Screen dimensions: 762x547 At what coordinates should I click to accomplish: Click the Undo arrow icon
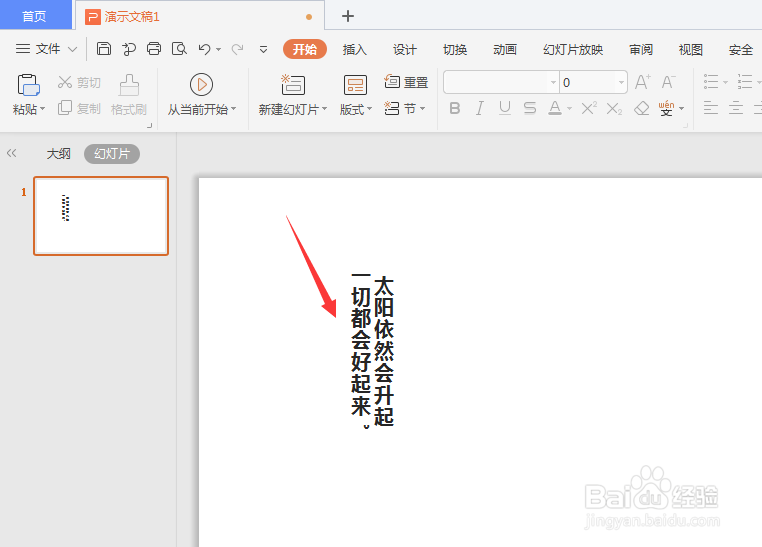(204, 49)
